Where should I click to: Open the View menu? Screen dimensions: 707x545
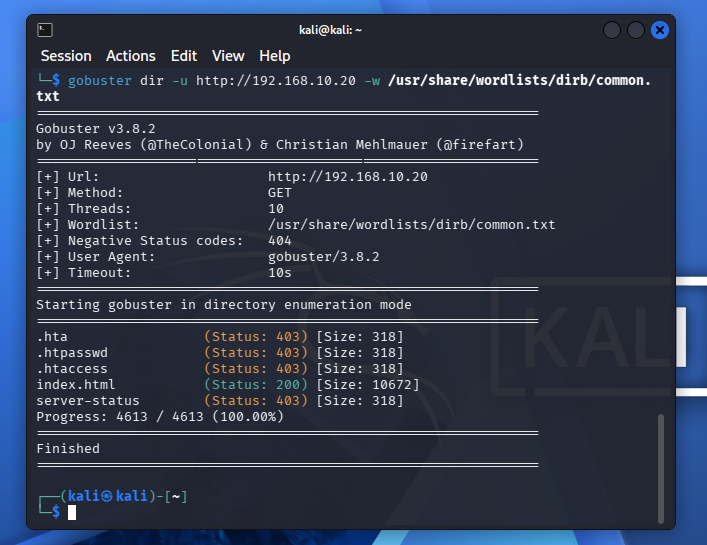pos(228,56)
